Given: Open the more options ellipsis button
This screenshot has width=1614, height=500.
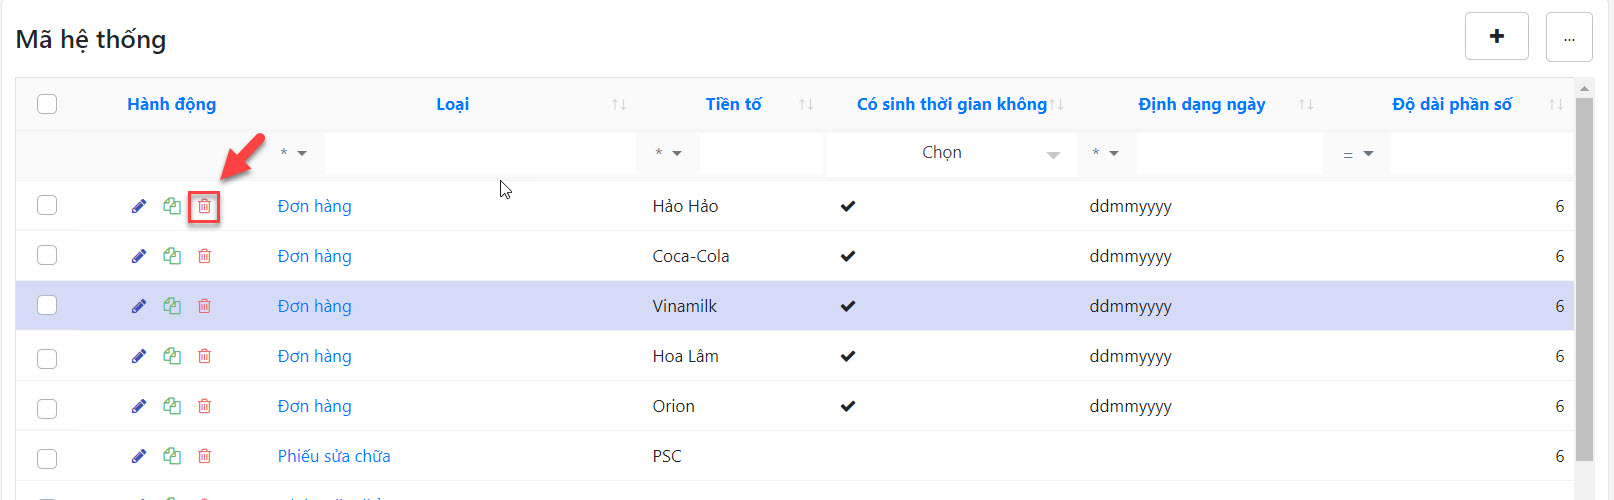Looking at the screenshot, I should point(1568,37).
